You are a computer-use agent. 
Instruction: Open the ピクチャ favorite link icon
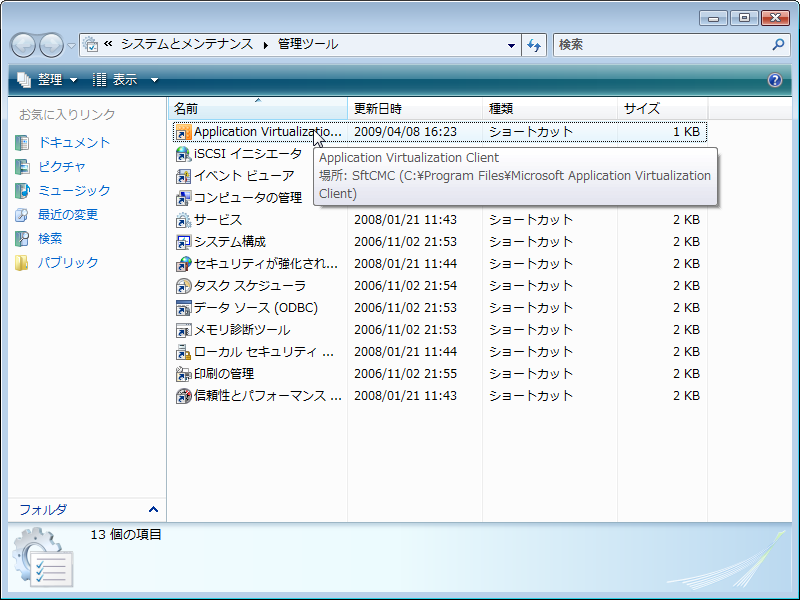[22, 167]
